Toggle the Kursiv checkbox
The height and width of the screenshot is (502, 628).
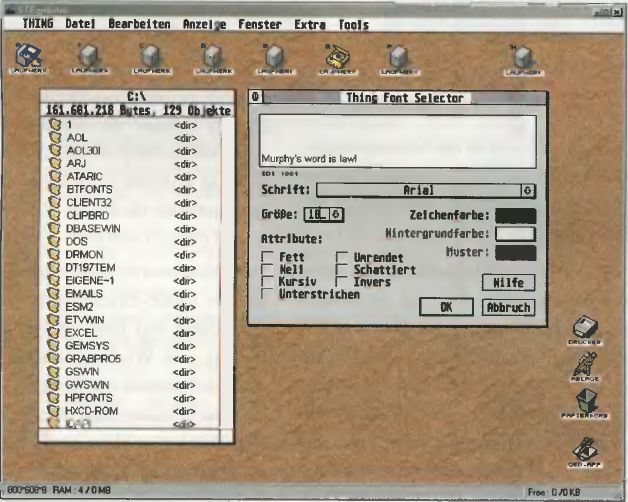[267, 282]
